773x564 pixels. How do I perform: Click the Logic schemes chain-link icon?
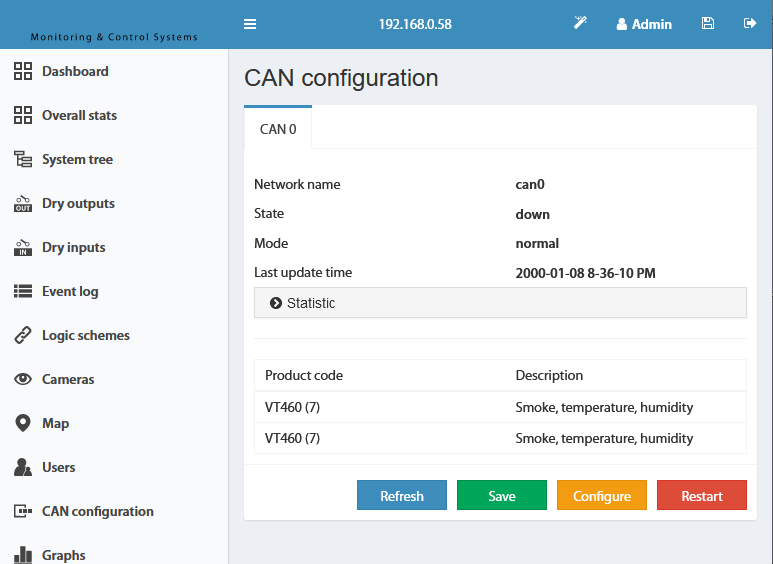[x=23, y=335]
